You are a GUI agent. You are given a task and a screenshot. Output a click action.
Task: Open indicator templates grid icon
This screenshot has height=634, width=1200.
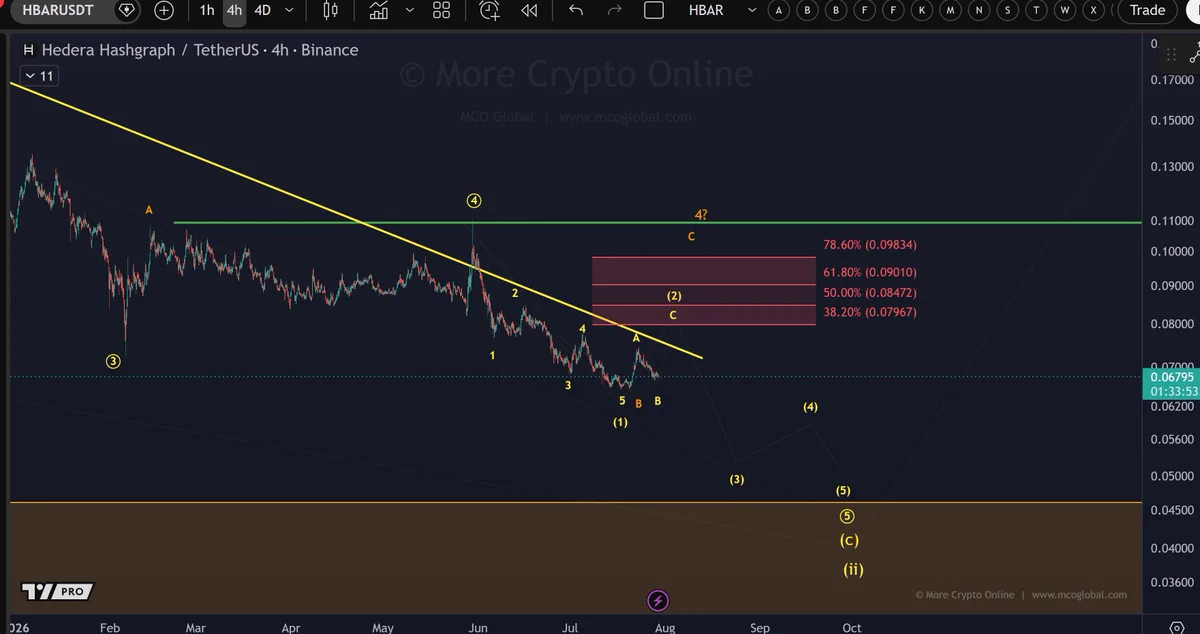pyautogui.click(x=441, y=10)
